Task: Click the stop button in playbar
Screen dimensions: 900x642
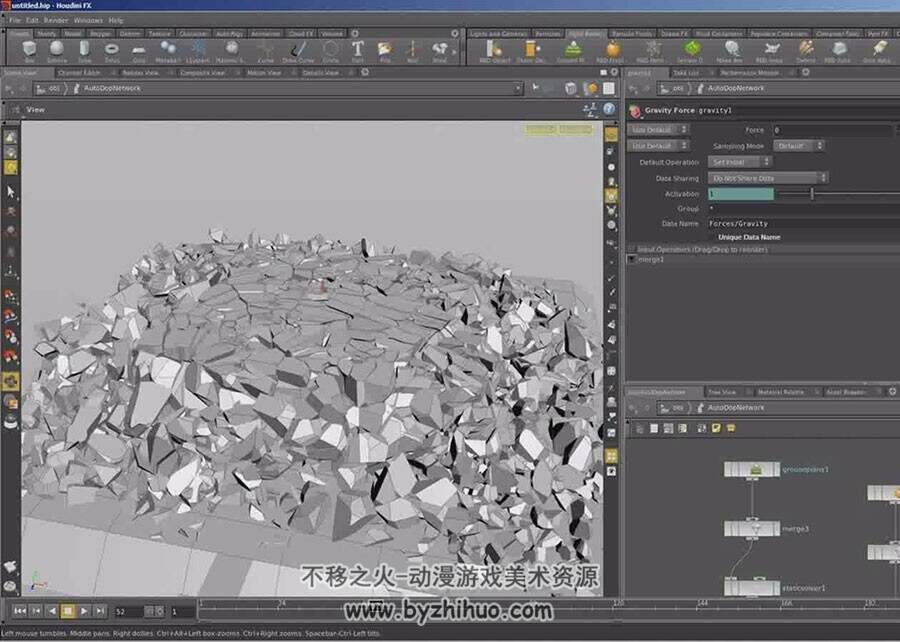Action: [x=68, y=611]
